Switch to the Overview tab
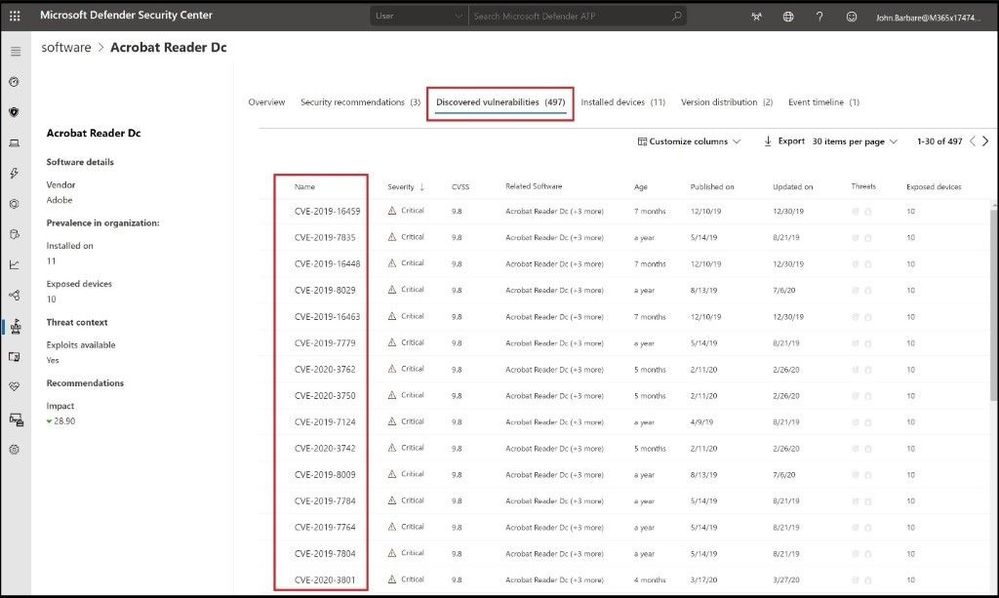This screenshot has width=999, height=598. (266, 102)
